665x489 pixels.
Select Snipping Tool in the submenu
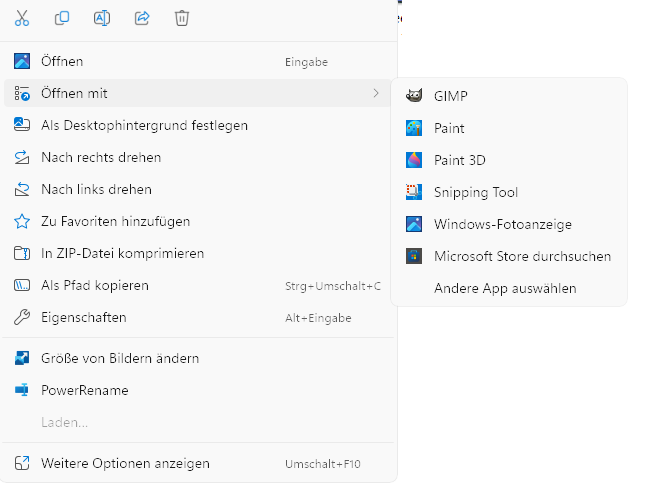click(475, 192)
